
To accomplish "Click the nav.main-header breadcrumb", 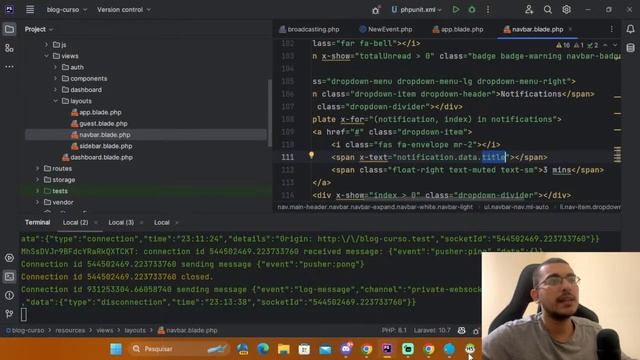I will [x=375, y=207].
